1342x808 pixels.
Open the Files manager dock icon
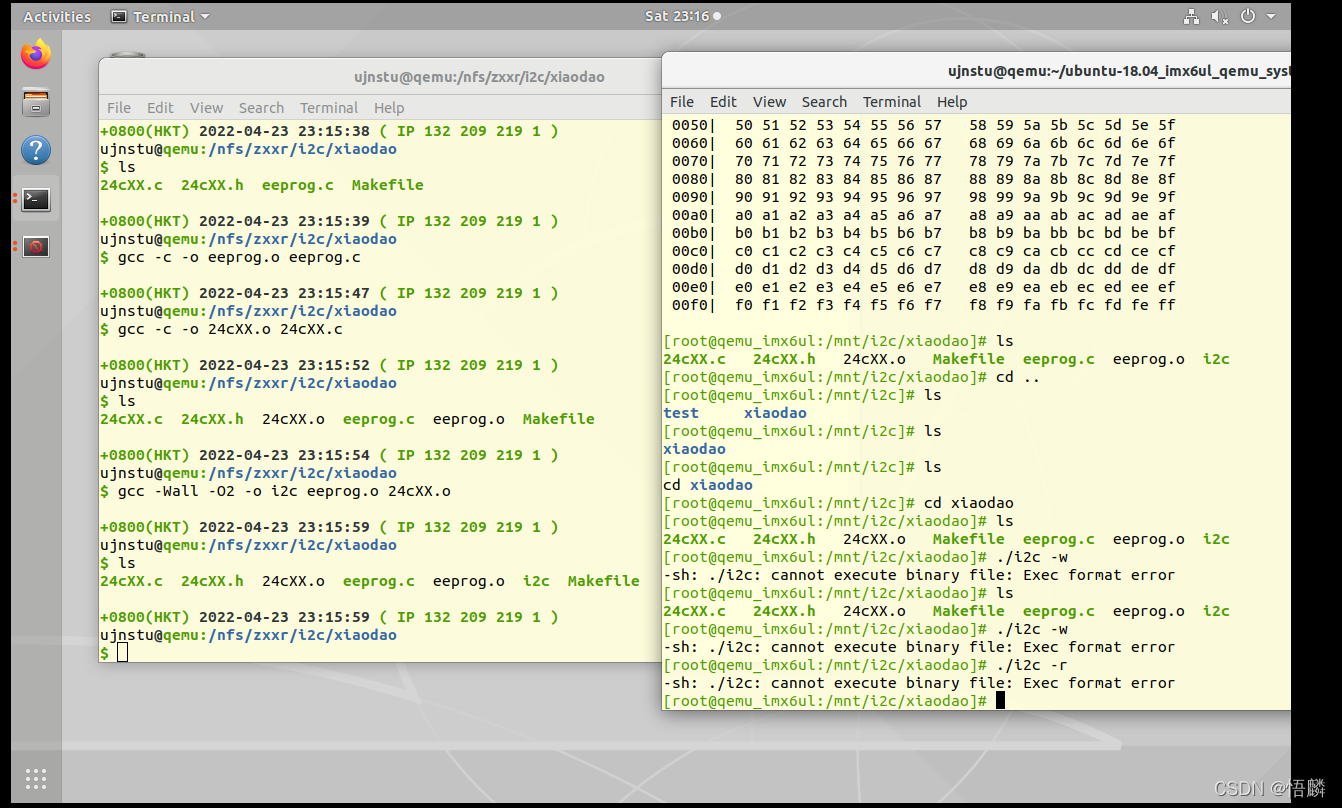[36, 102]
